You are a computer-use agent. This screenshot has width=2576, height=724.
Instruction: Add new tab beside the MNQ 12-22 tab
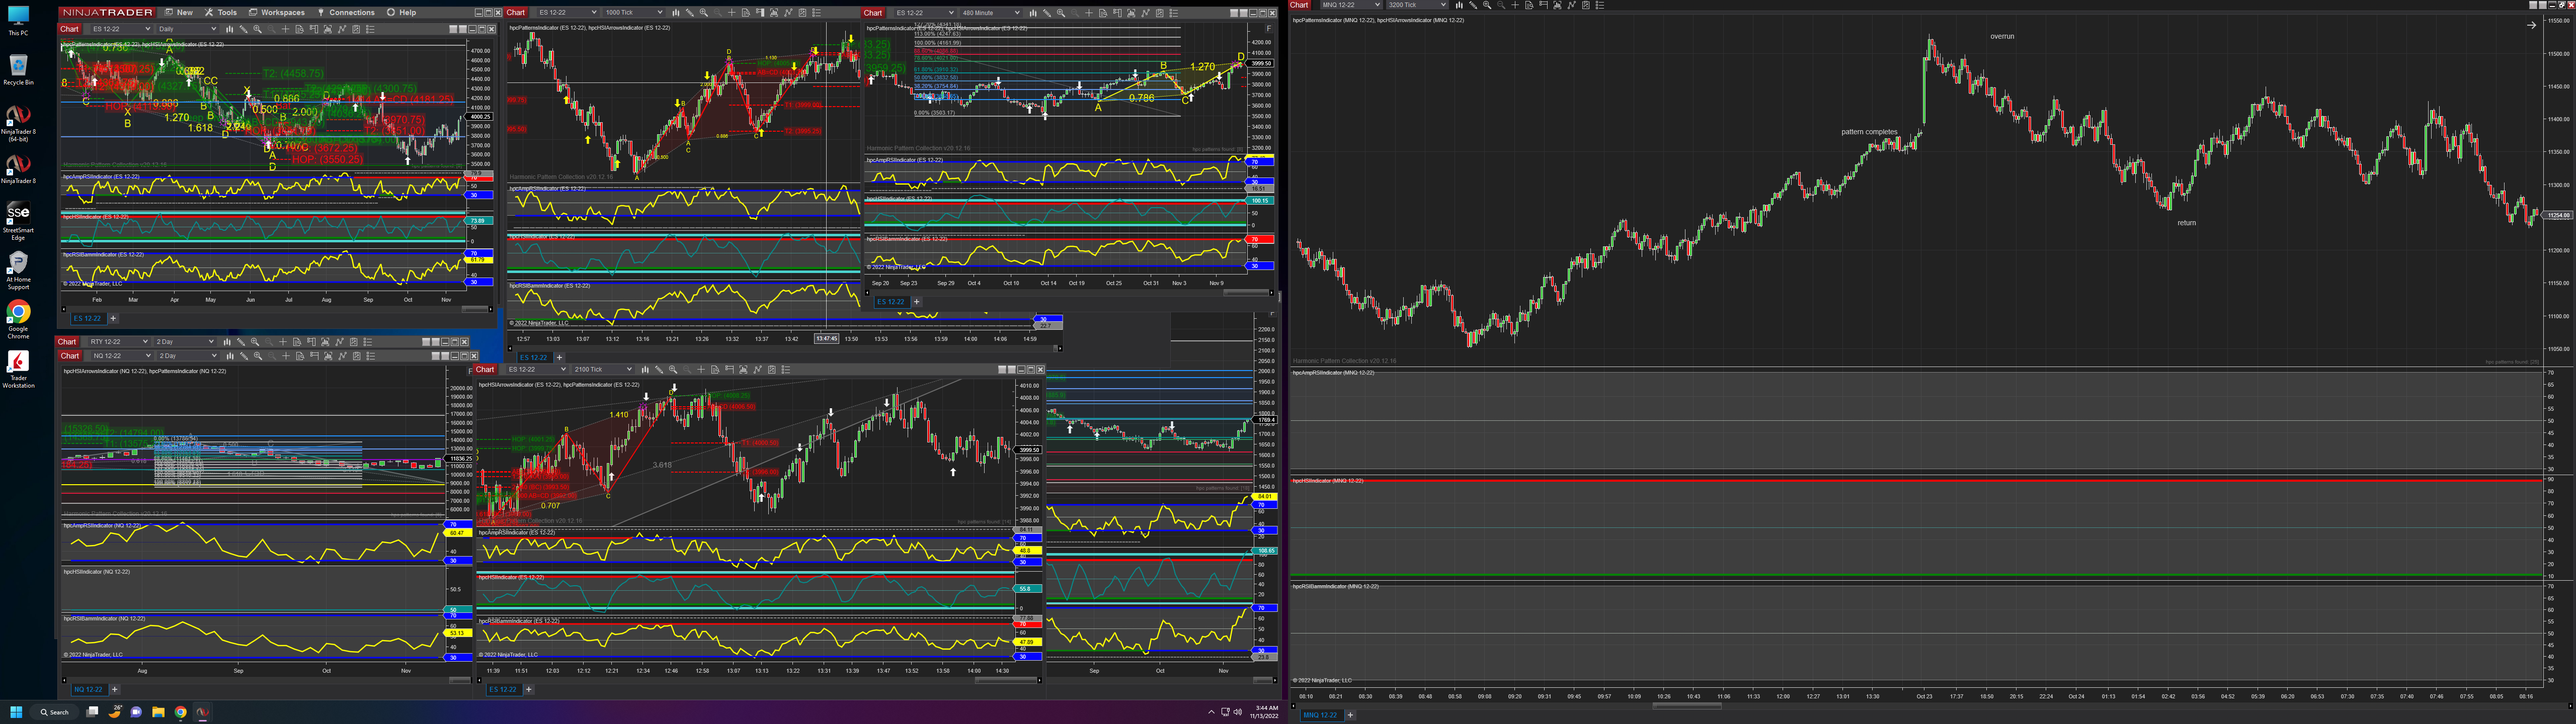1350,715
